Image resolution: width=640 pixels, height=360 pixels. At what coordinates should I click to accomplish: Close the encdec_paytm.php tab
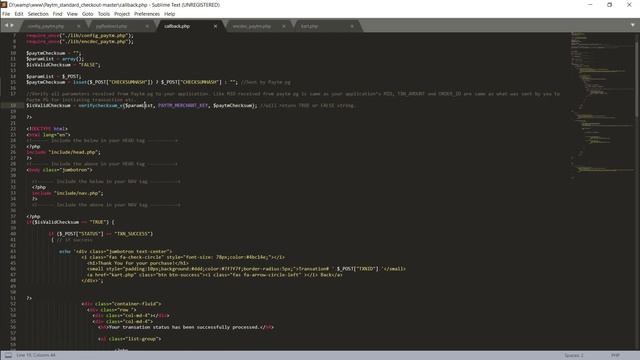tap(284, 26)
